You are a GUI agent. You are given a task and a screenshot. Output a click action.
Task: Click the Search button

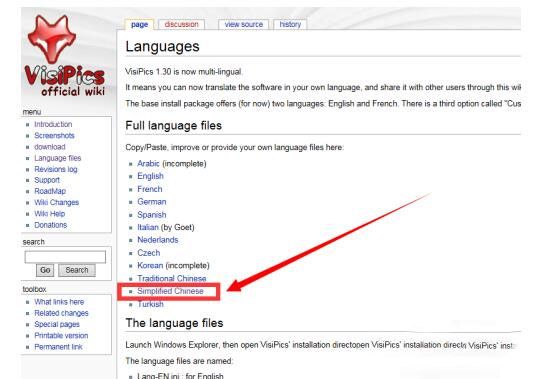[77, 270]
